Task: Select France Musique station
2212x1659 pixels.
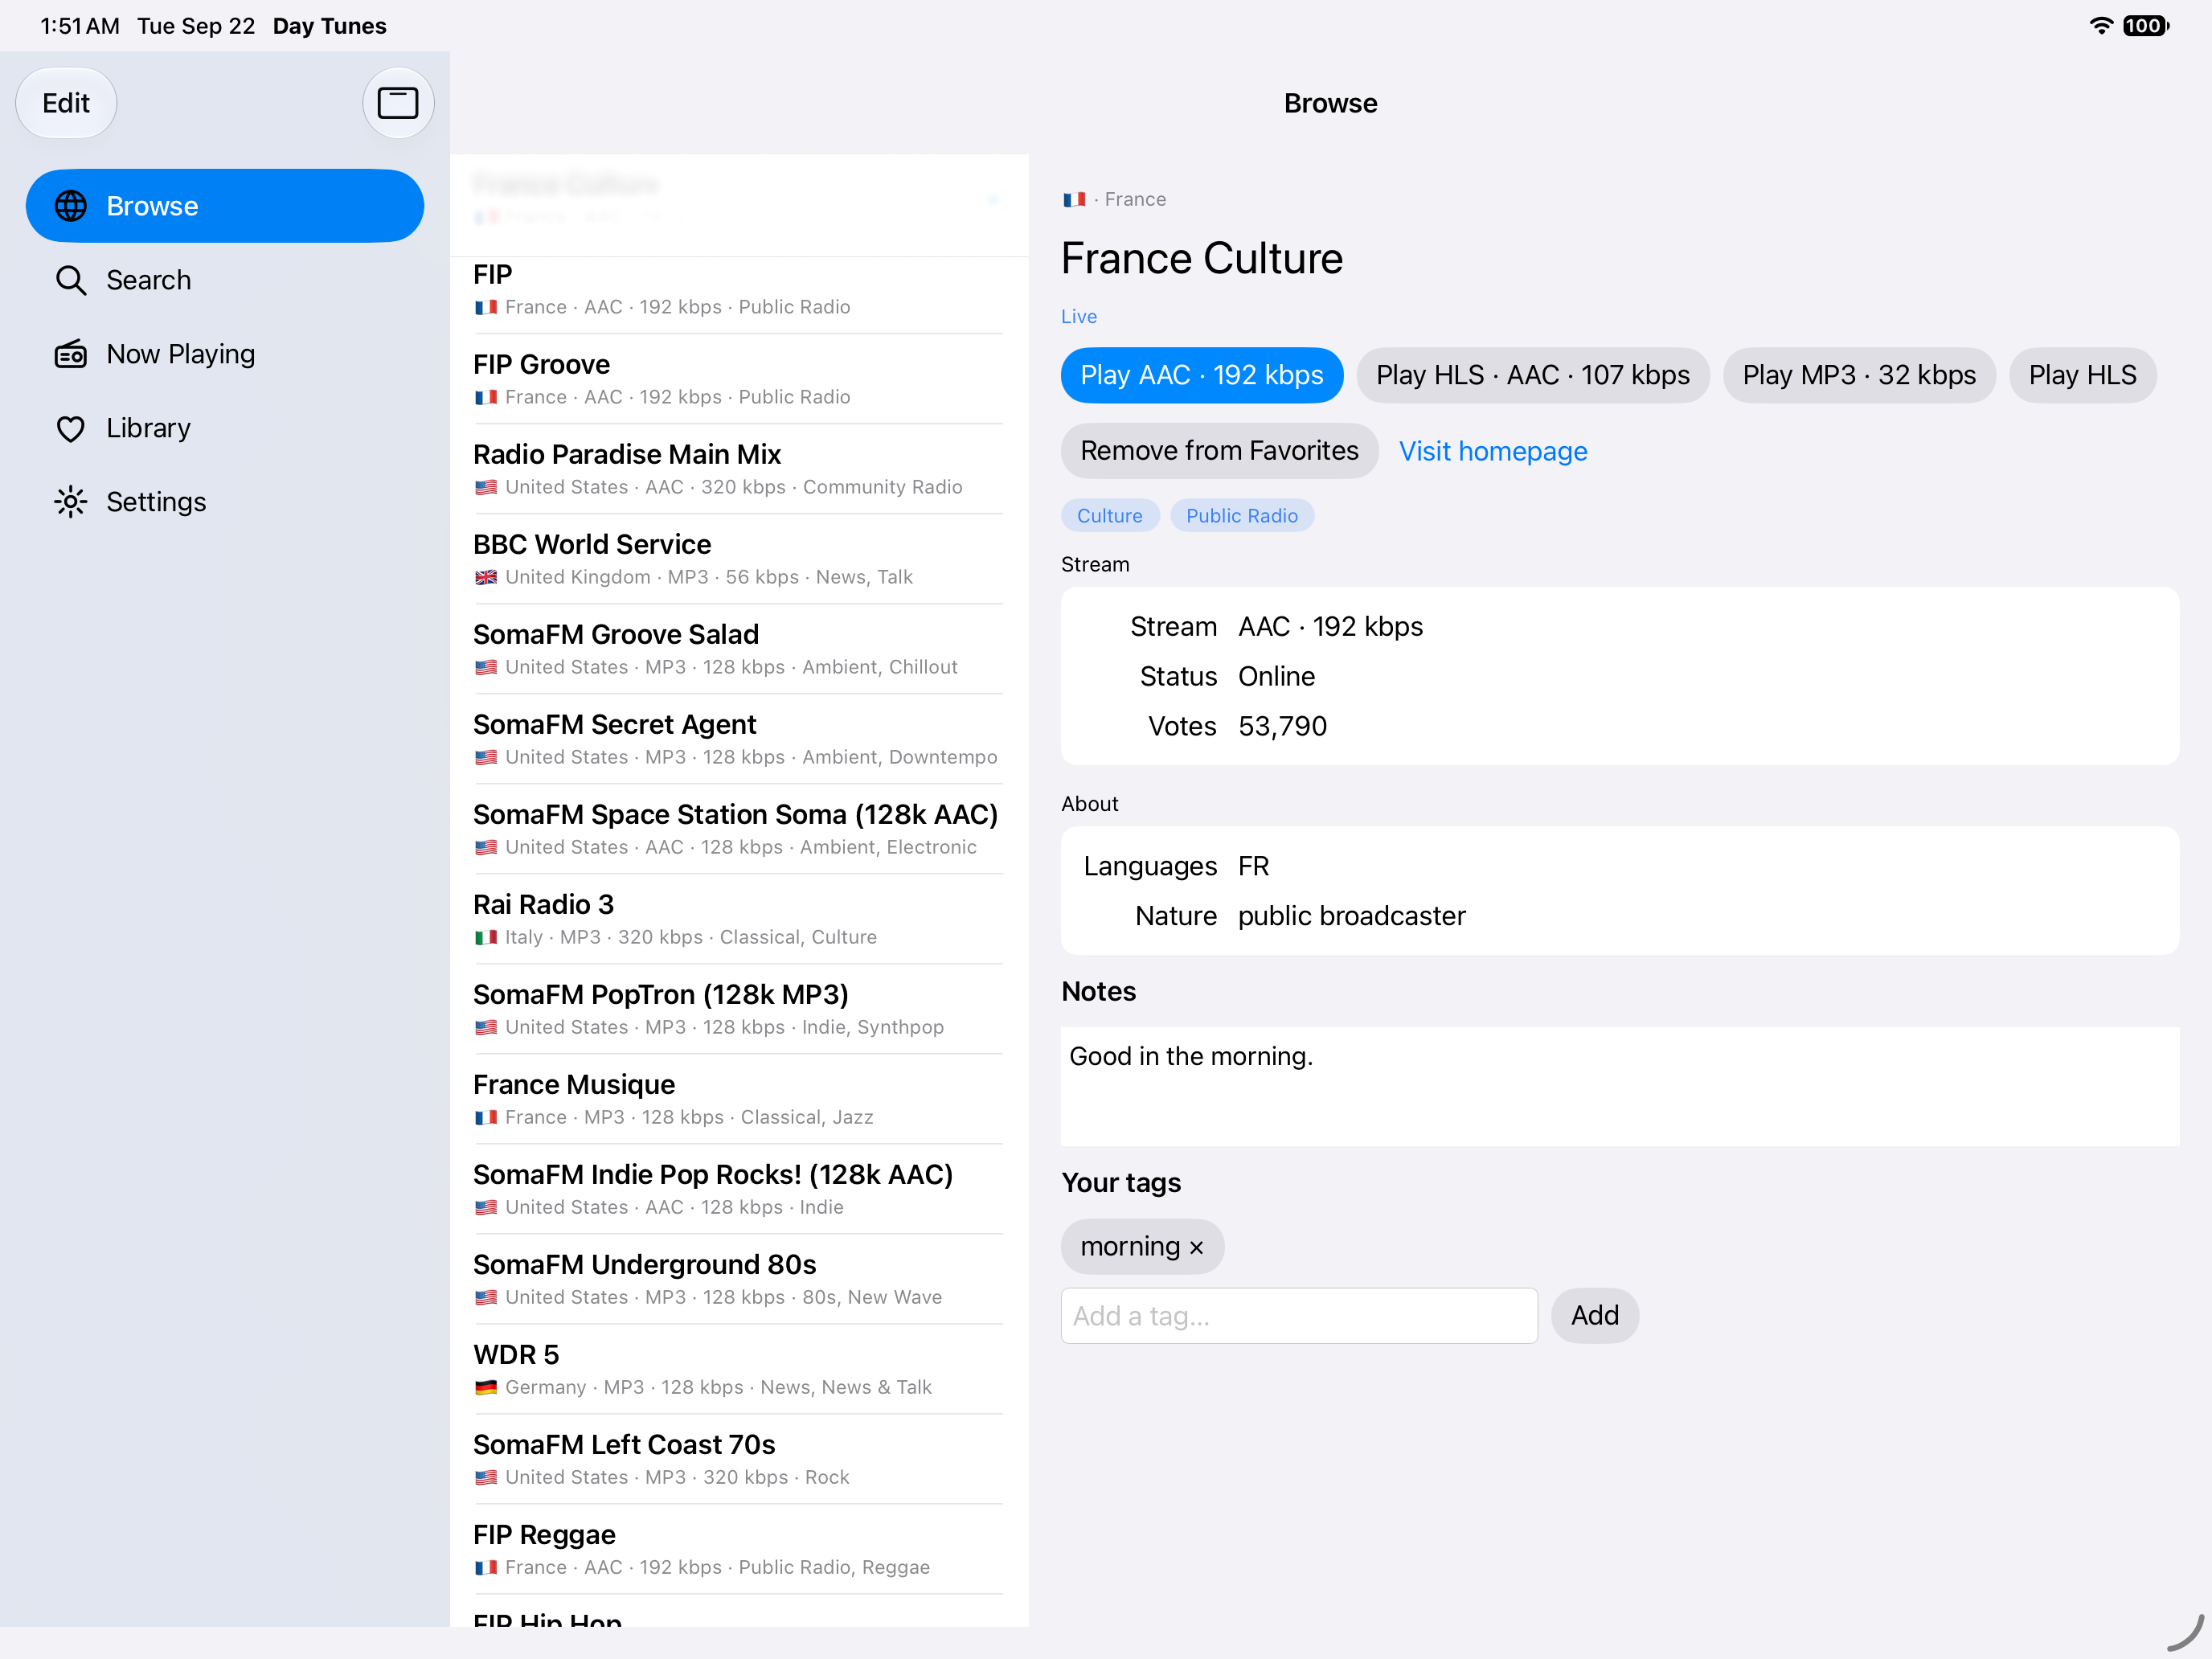Action: click(x=738, y=1099)
